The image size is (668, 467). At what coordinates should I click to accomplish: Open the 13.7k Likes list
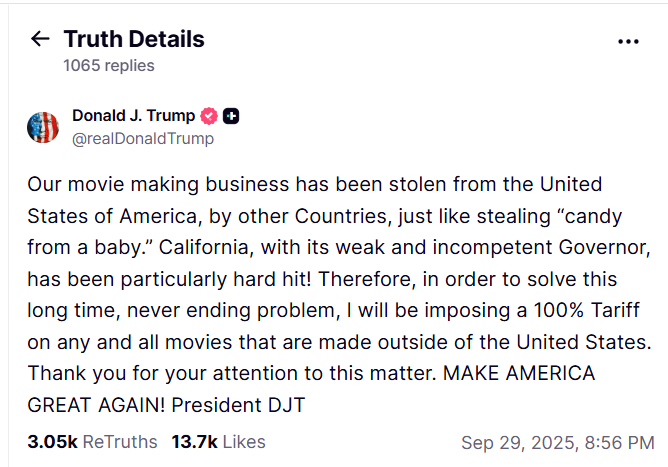click(x=218, y=442)
